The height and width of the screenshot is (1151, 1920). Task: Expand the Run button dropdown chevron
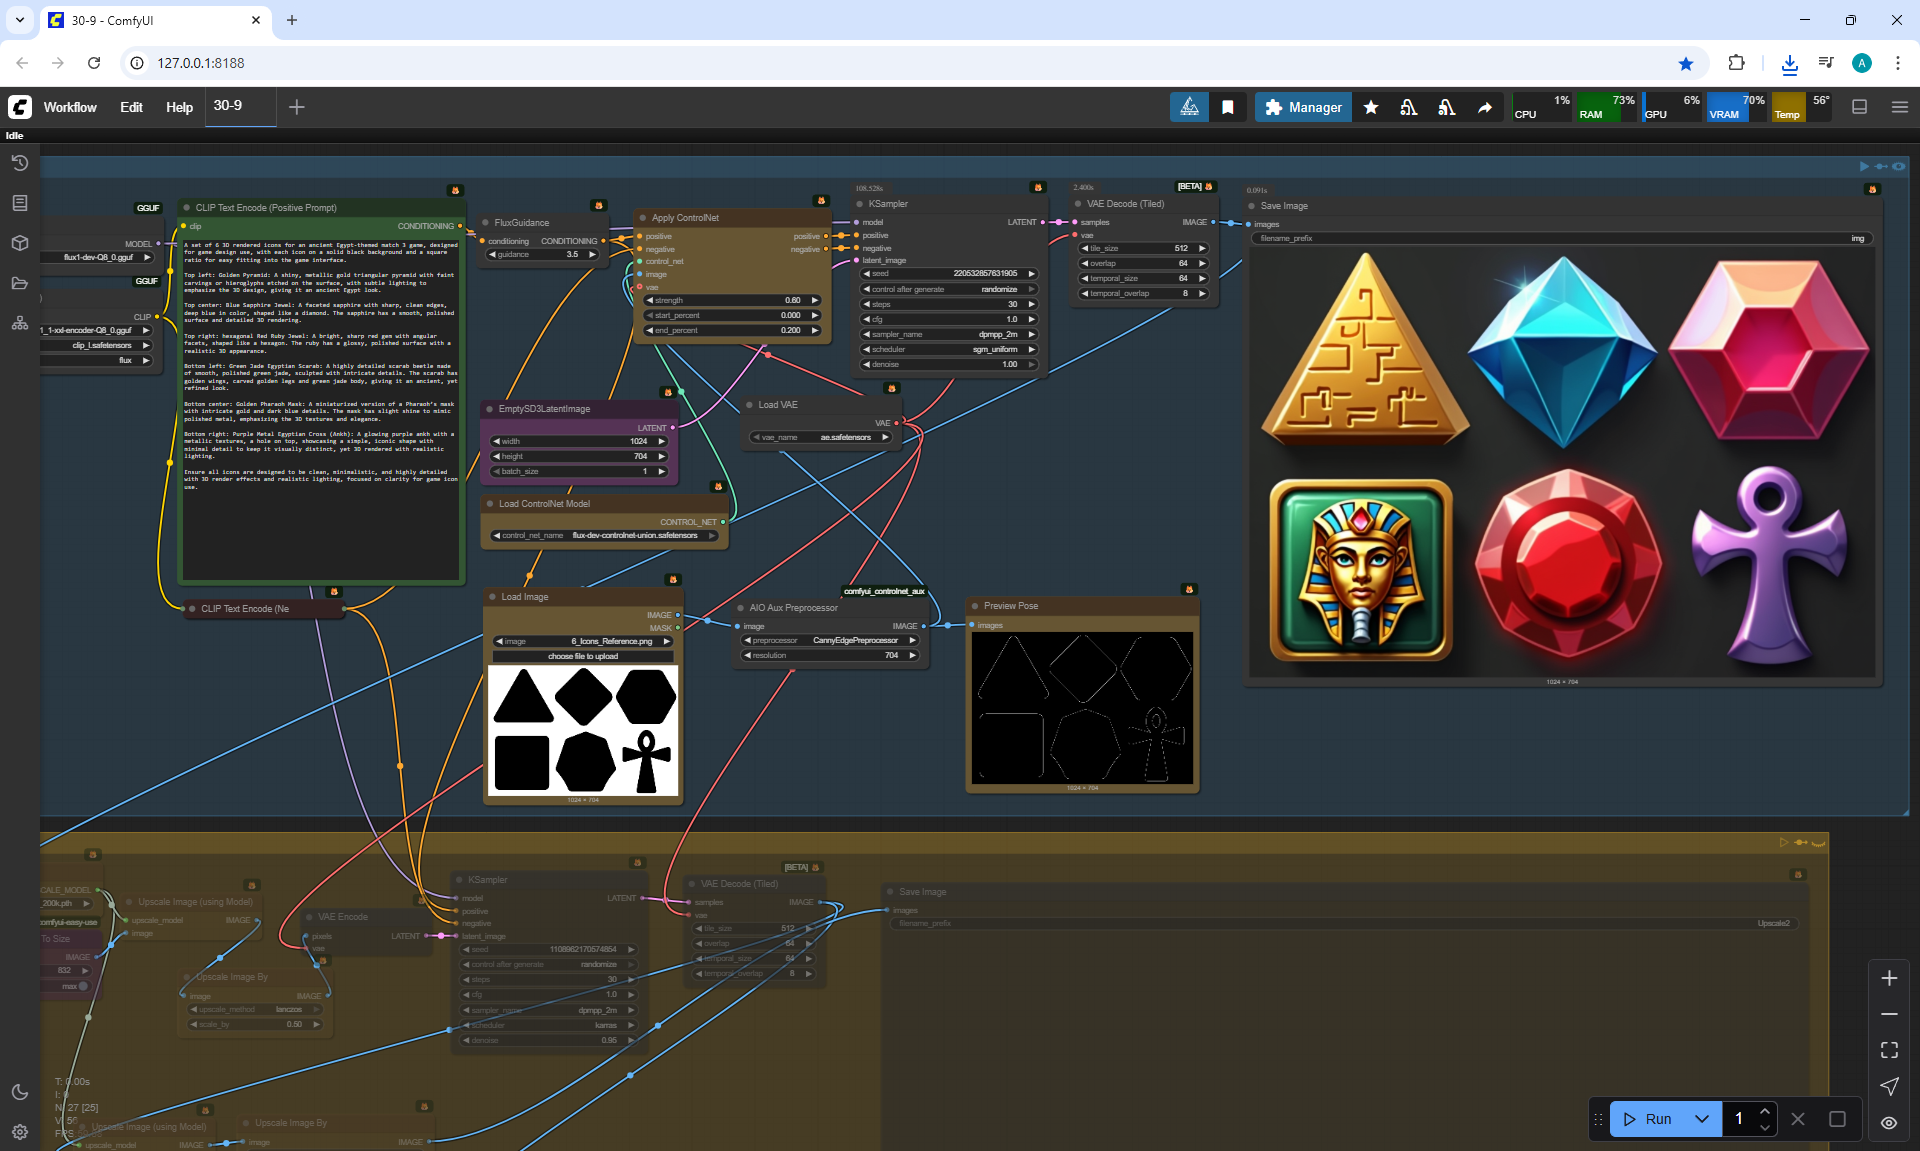pyautogui.click(x=1702, y=1119)
